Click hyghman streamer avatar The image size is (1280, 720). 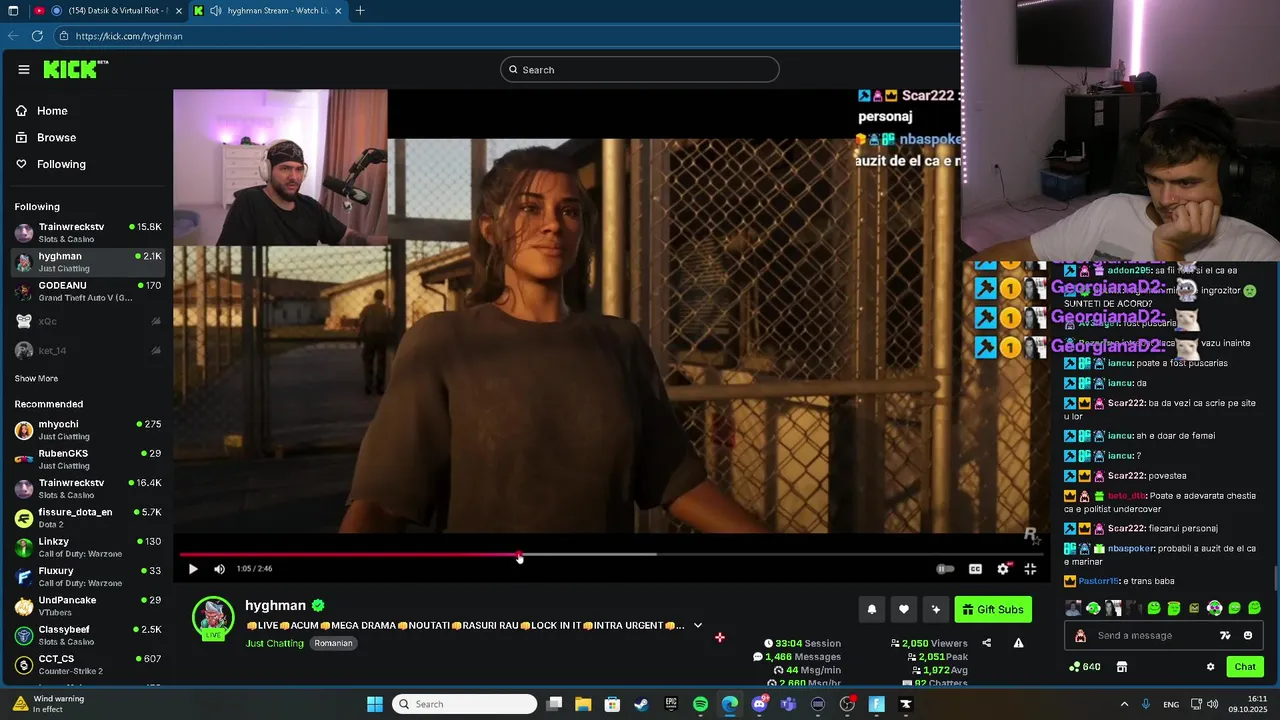coord(213,617)
